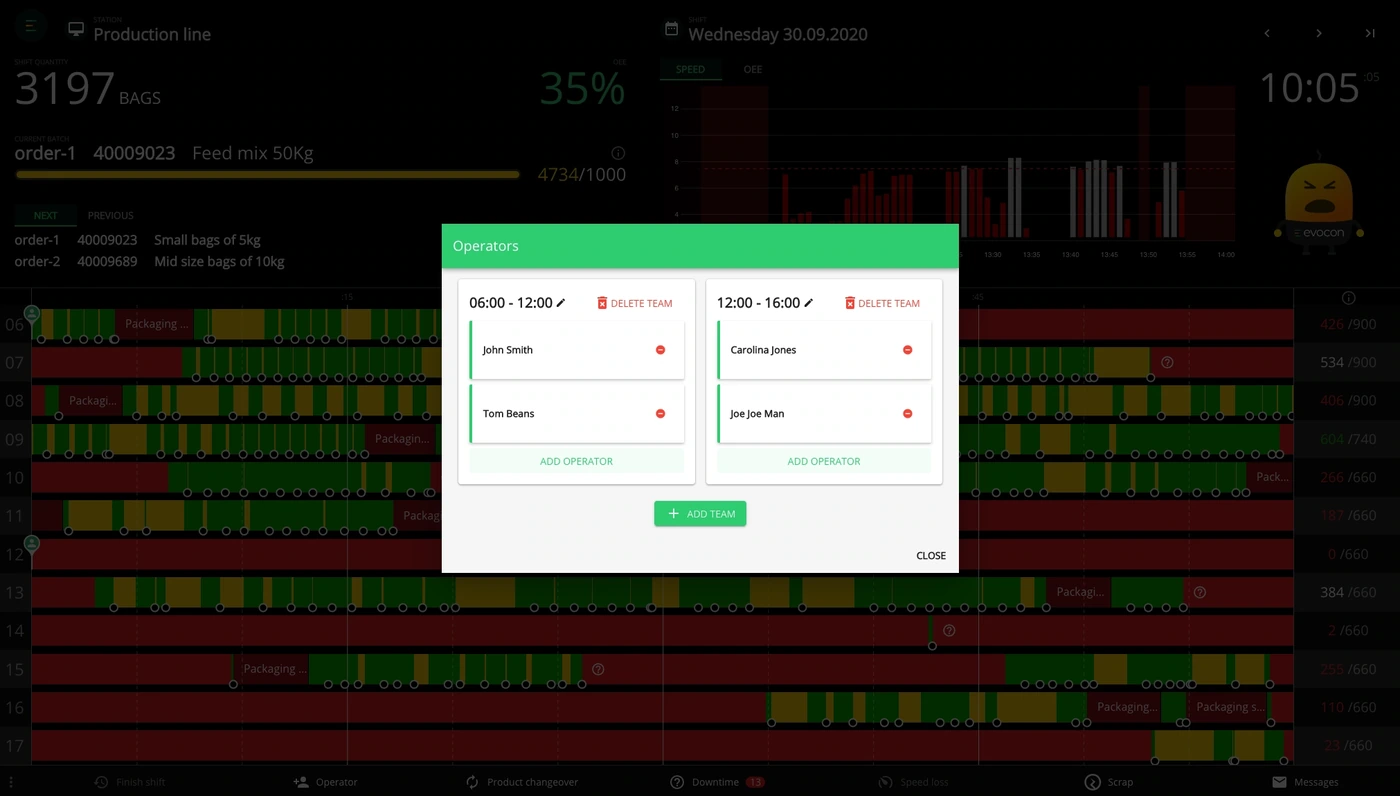The image size is (1400, 796).
Task: Go to next shift arrow
Action: pos(1319,33)
